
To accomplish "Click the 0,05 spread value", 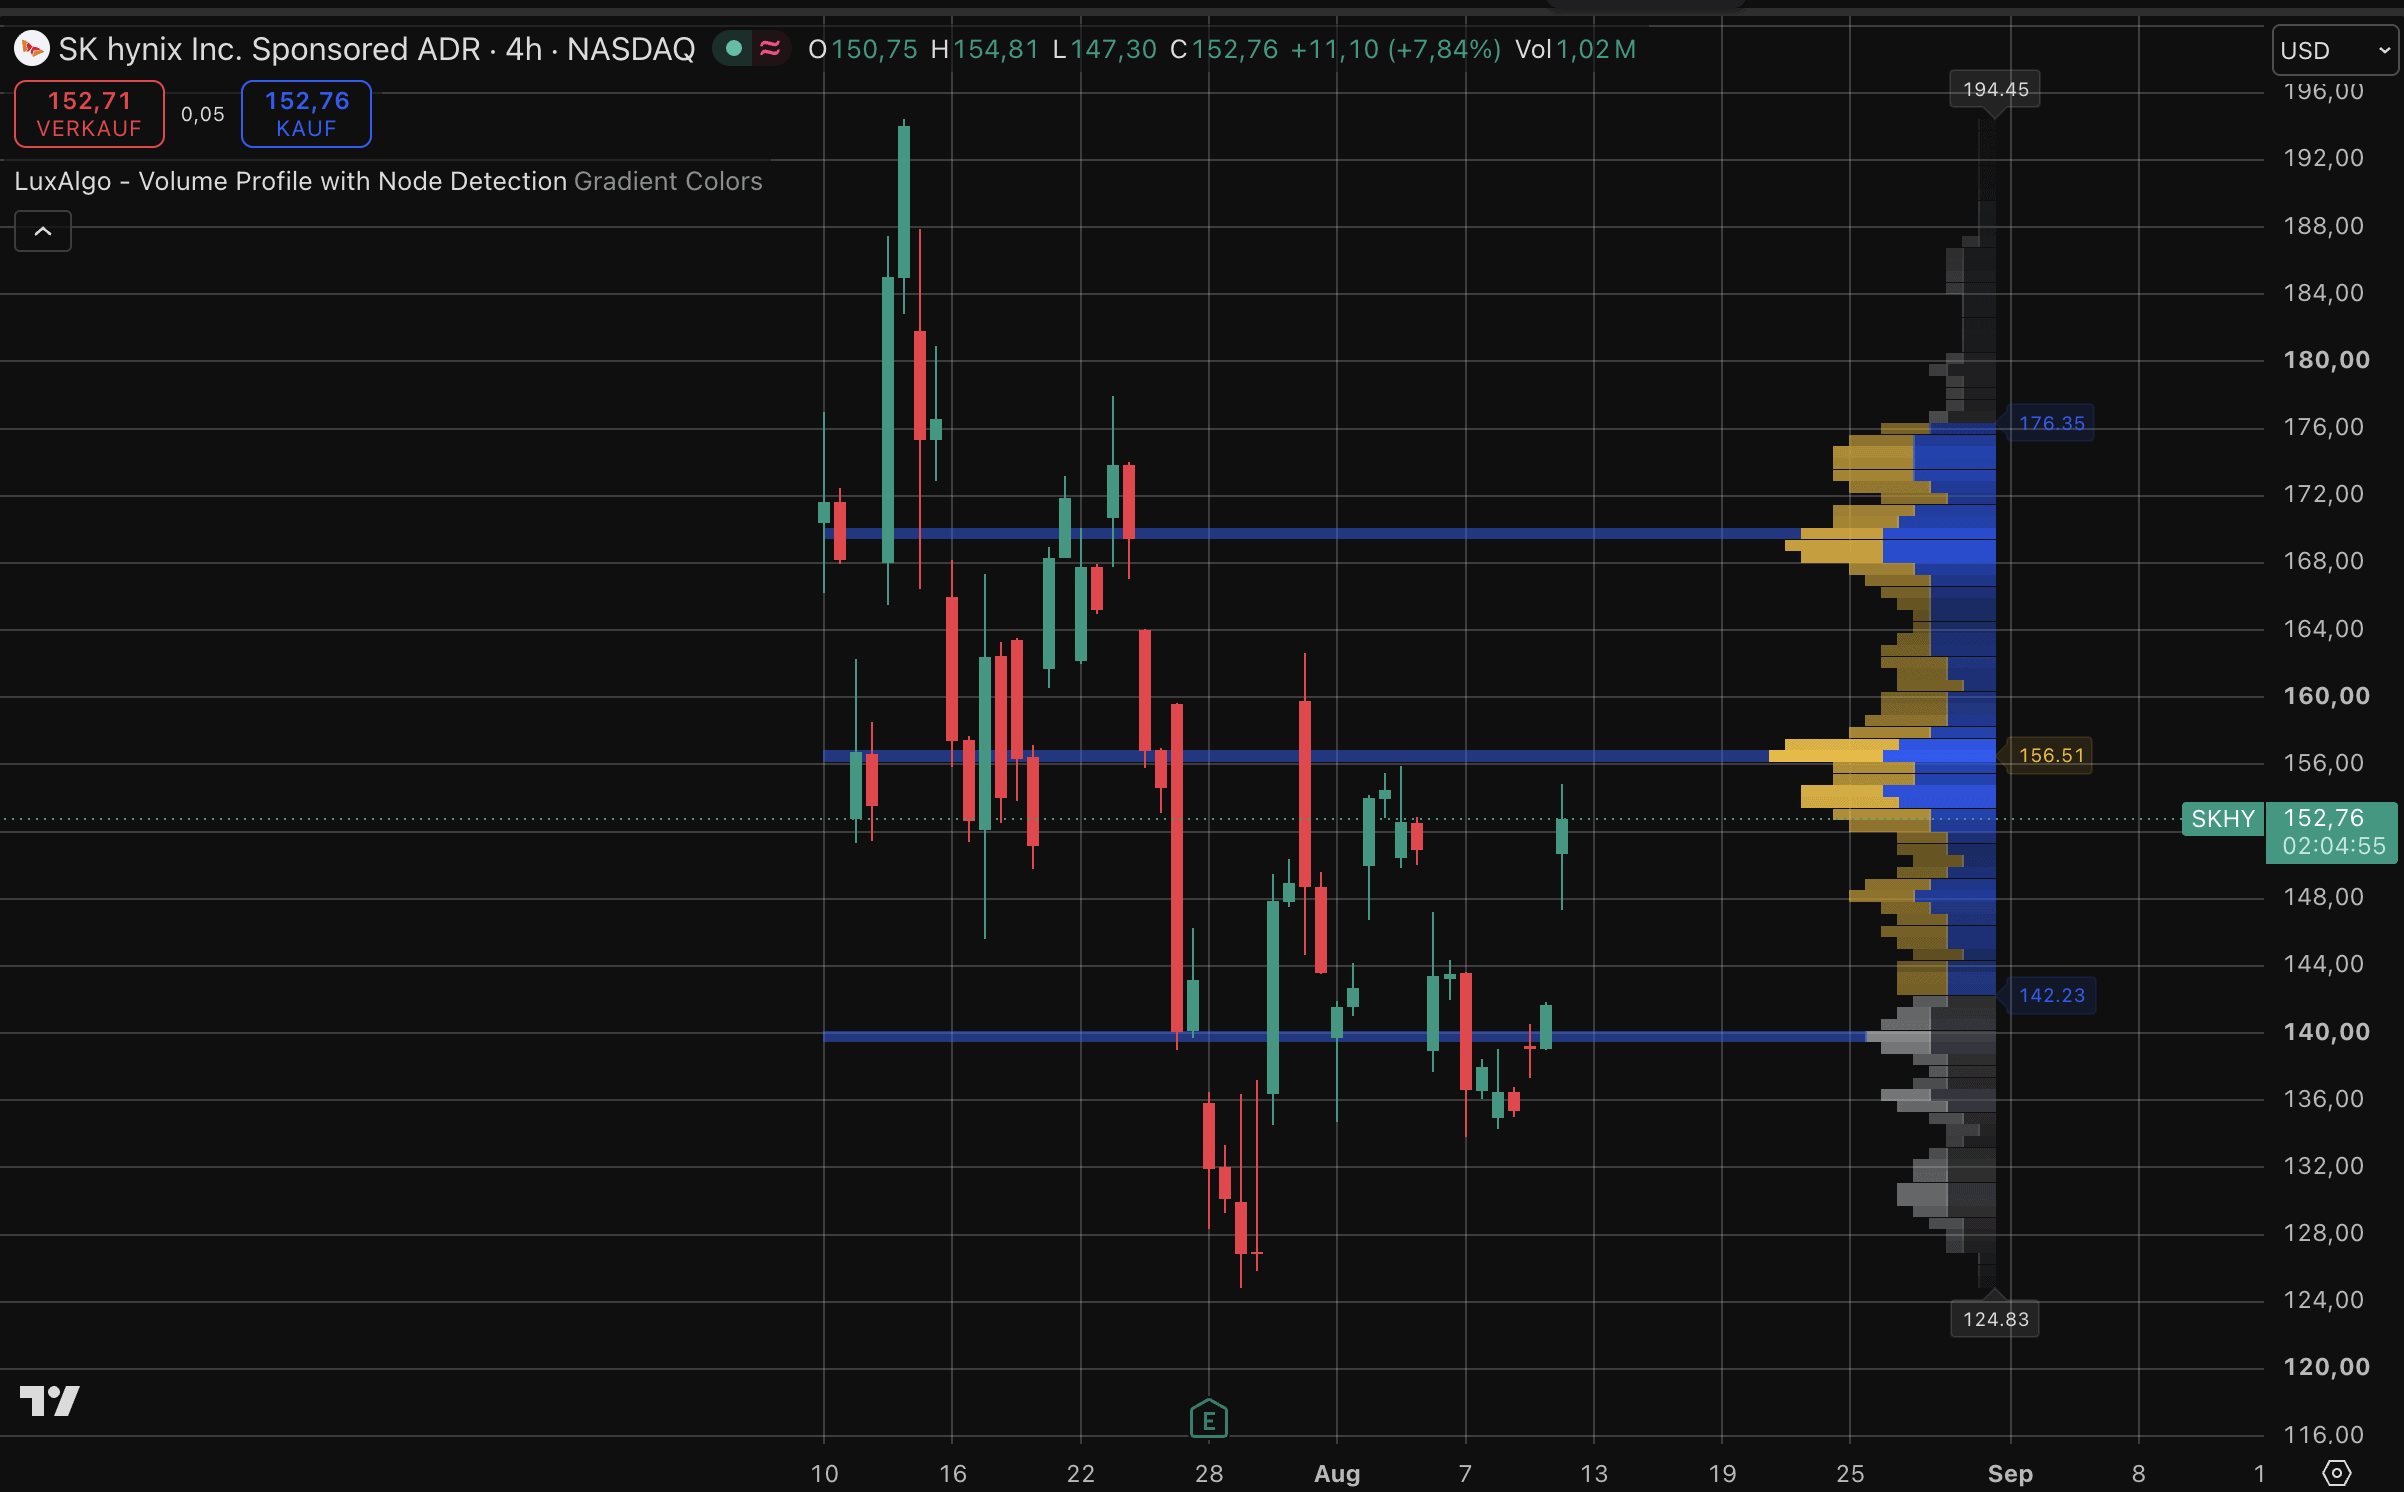I will [x=203, y=114].
